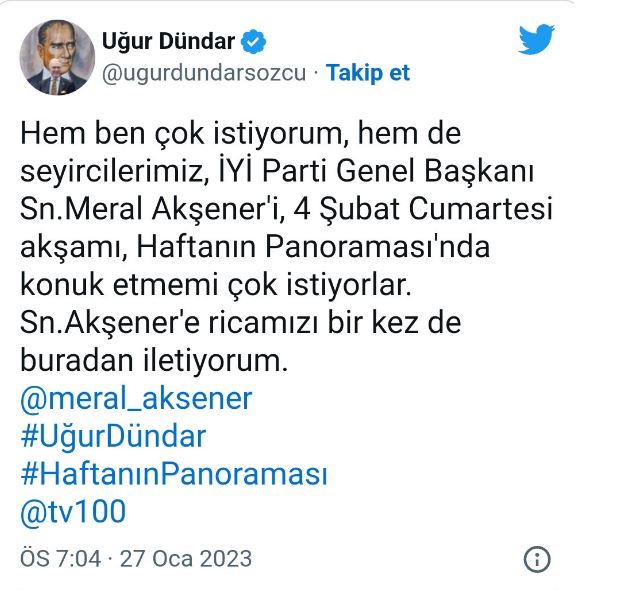Open Uğur Dündar's profile avatar
Viewport: 618px width, 590px height.
[57, 58]
